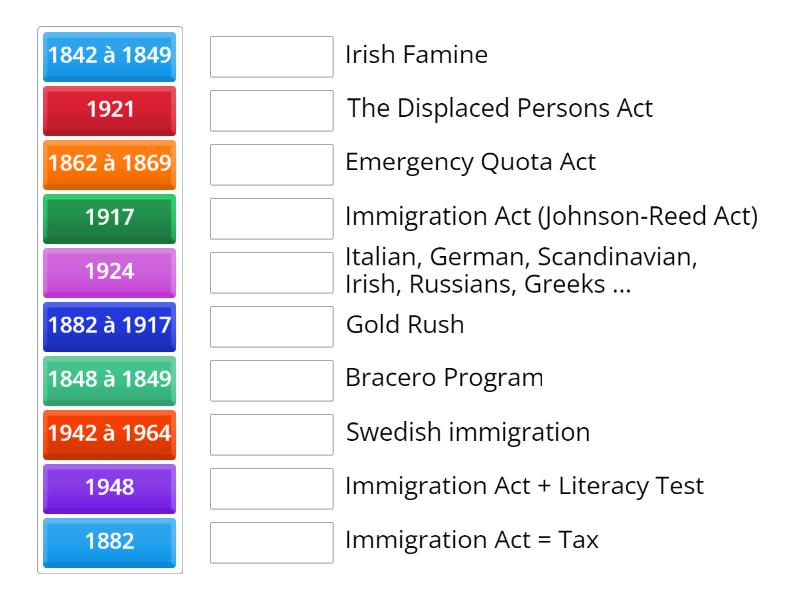Click the drop box beside Italian, German, Scandinavian
Image resolution: width=800 pixels, height=600 pixels.
[272, 273]
